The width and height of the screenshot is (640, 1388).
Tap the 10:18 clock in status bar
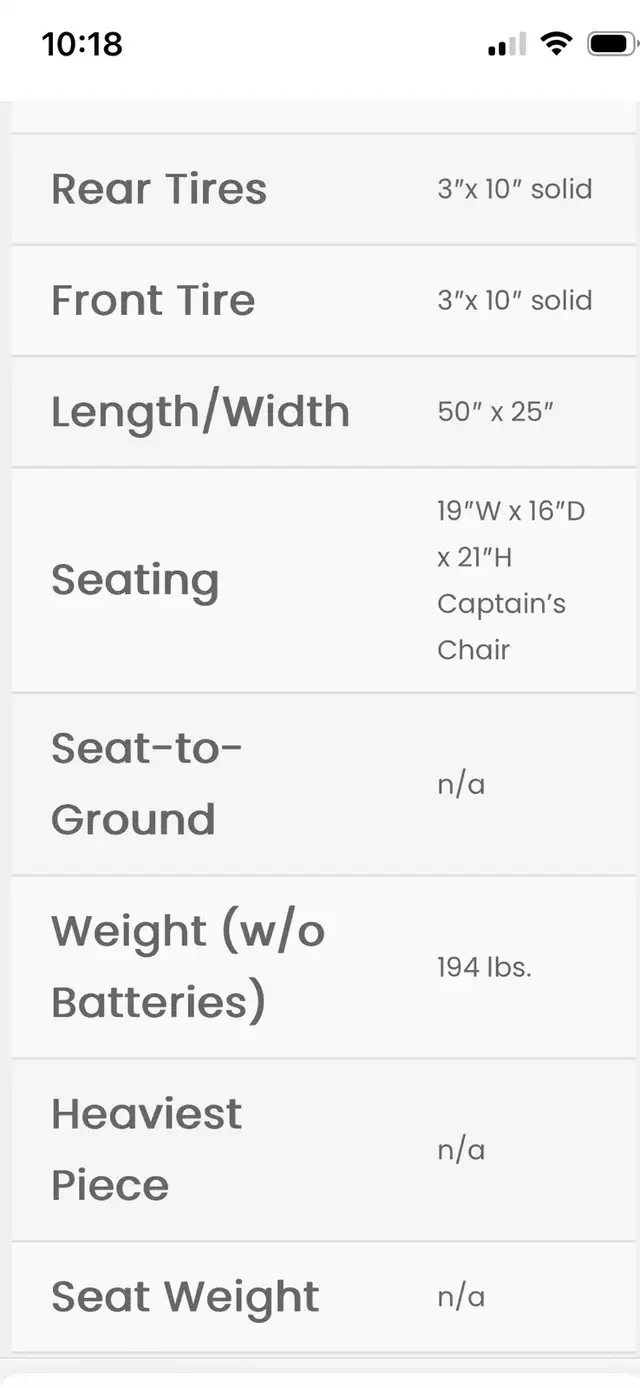click(82, 44)
